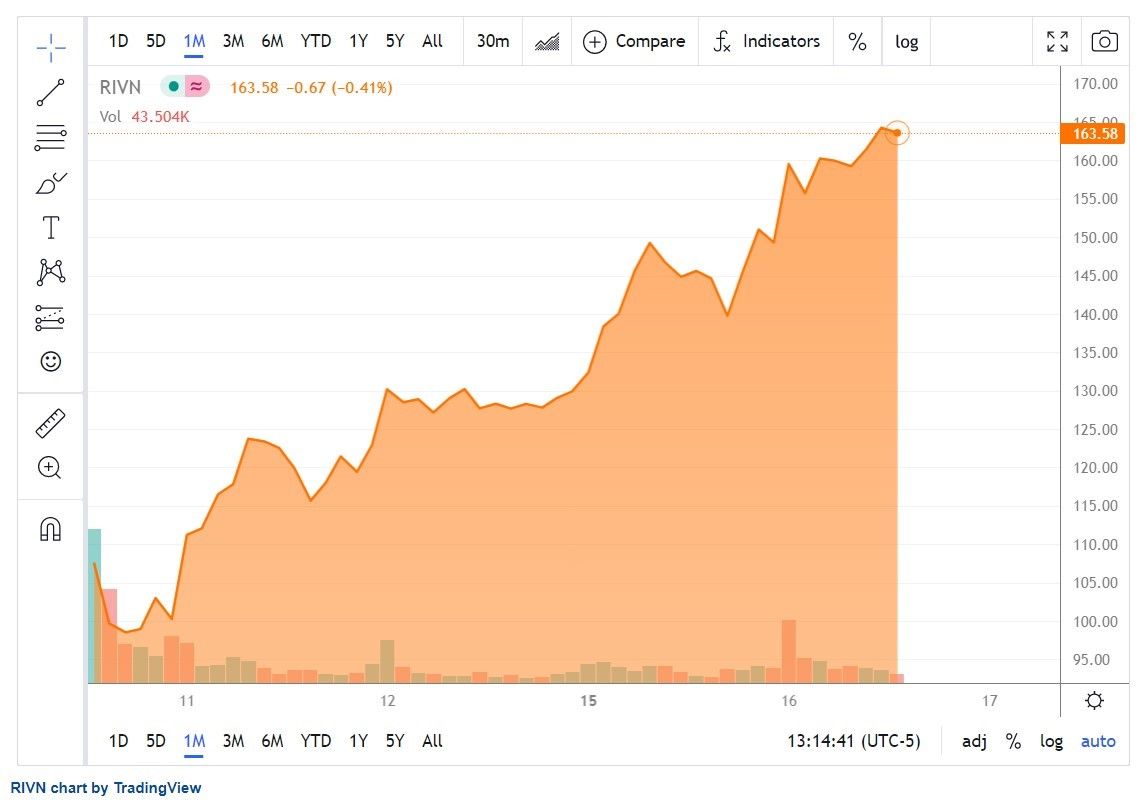Click the Compare button
This screenshot has height=800, width=1147.
tap(635, 41)
